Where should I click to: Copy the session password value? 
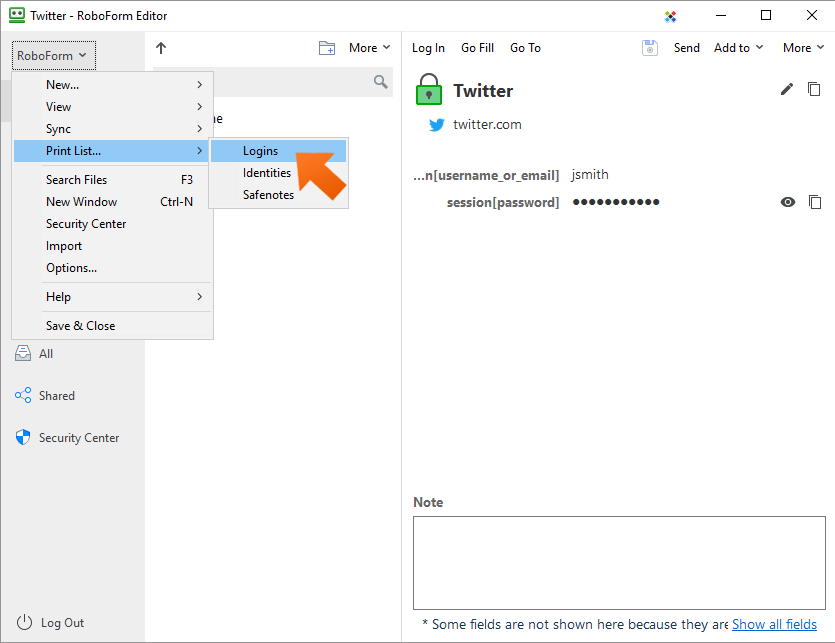pyautogui.click(x=815, y=202)
